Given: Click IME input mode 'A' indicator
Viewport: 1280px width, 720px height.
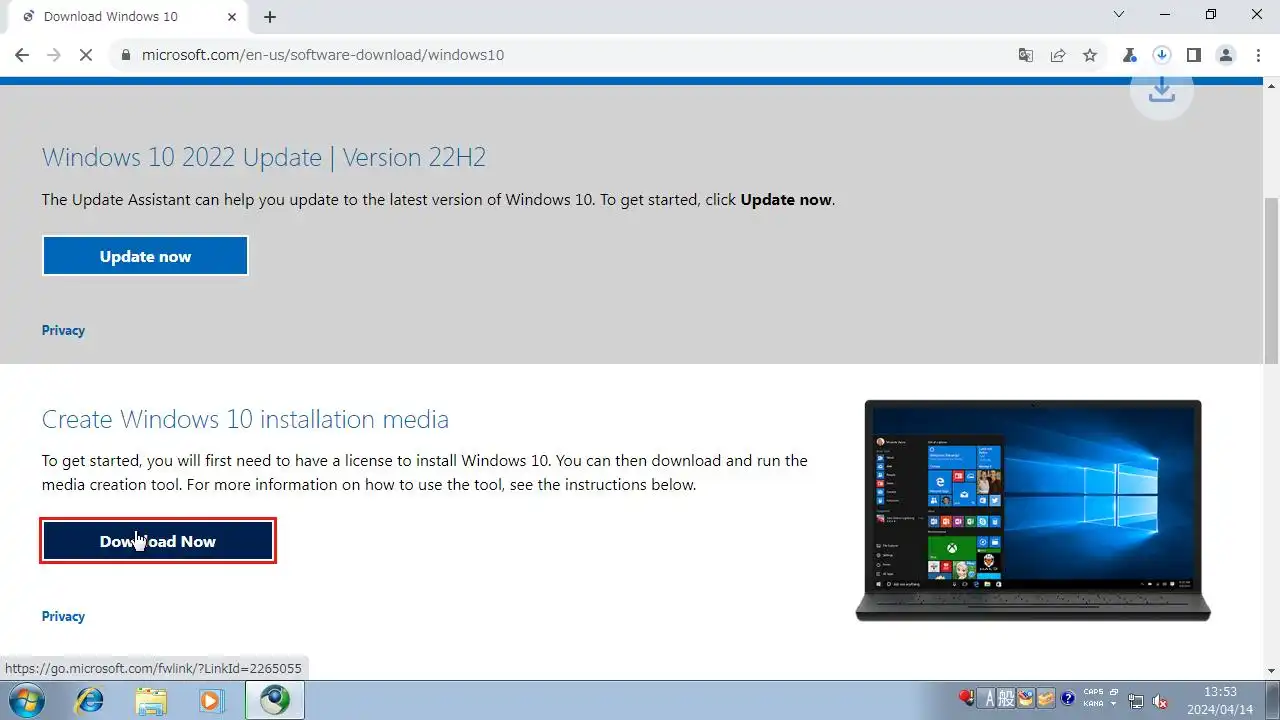Looking at the screenshot, I should coord(987,699).
